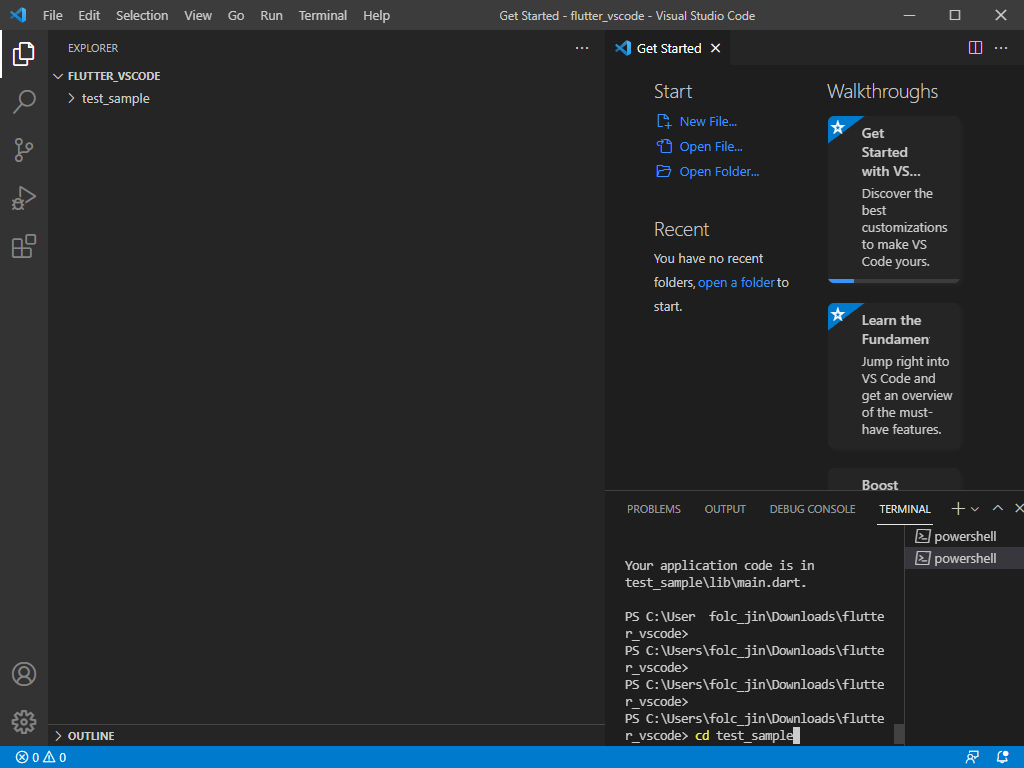1024x768 pixels.
Task: Open the File menu
Action: coord(52,15)
